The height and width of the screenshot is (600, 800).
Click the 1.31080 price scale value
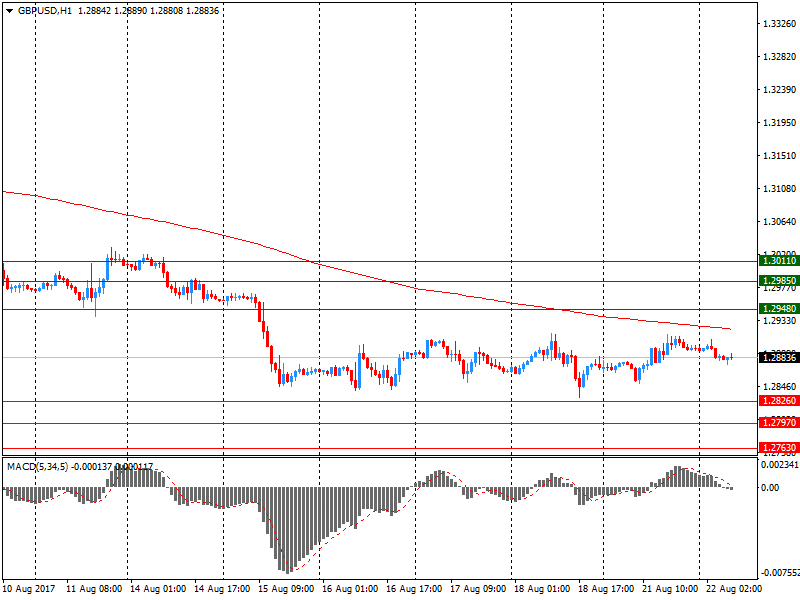coord(779,189)
